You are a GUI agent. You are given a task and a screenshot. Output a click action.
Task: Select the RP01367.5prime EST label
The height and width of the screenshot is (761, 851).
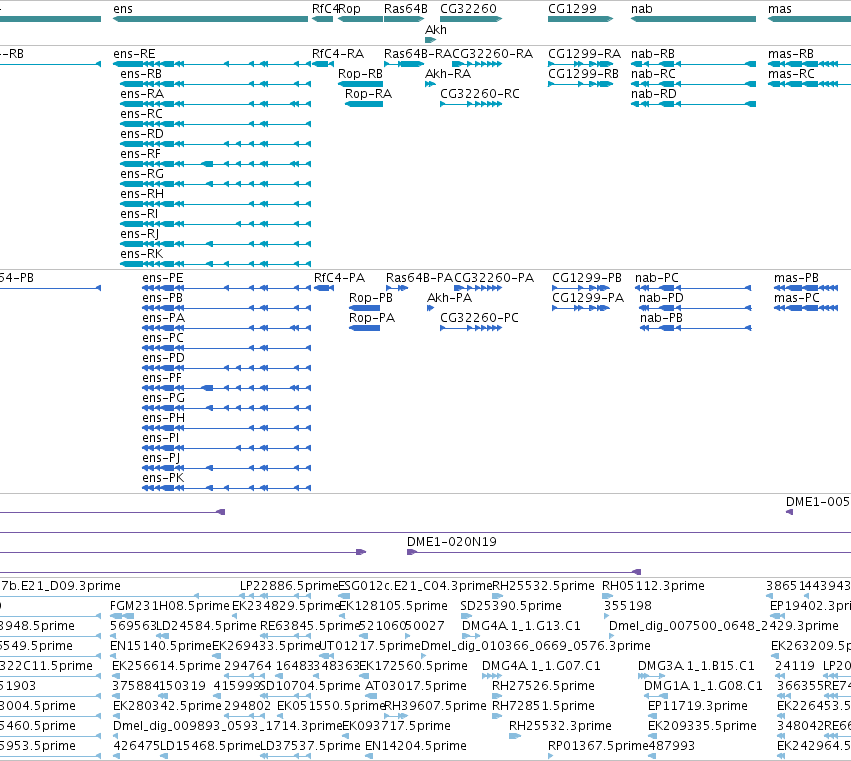(x=599, y=746)
